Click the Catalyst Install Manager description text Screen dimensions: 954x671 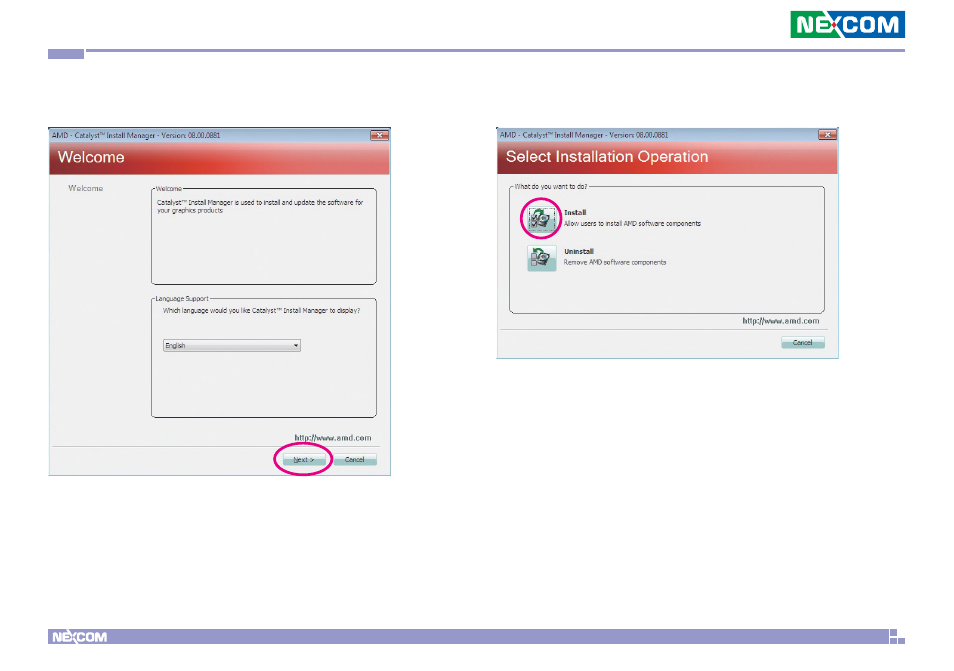coord(260,206)
